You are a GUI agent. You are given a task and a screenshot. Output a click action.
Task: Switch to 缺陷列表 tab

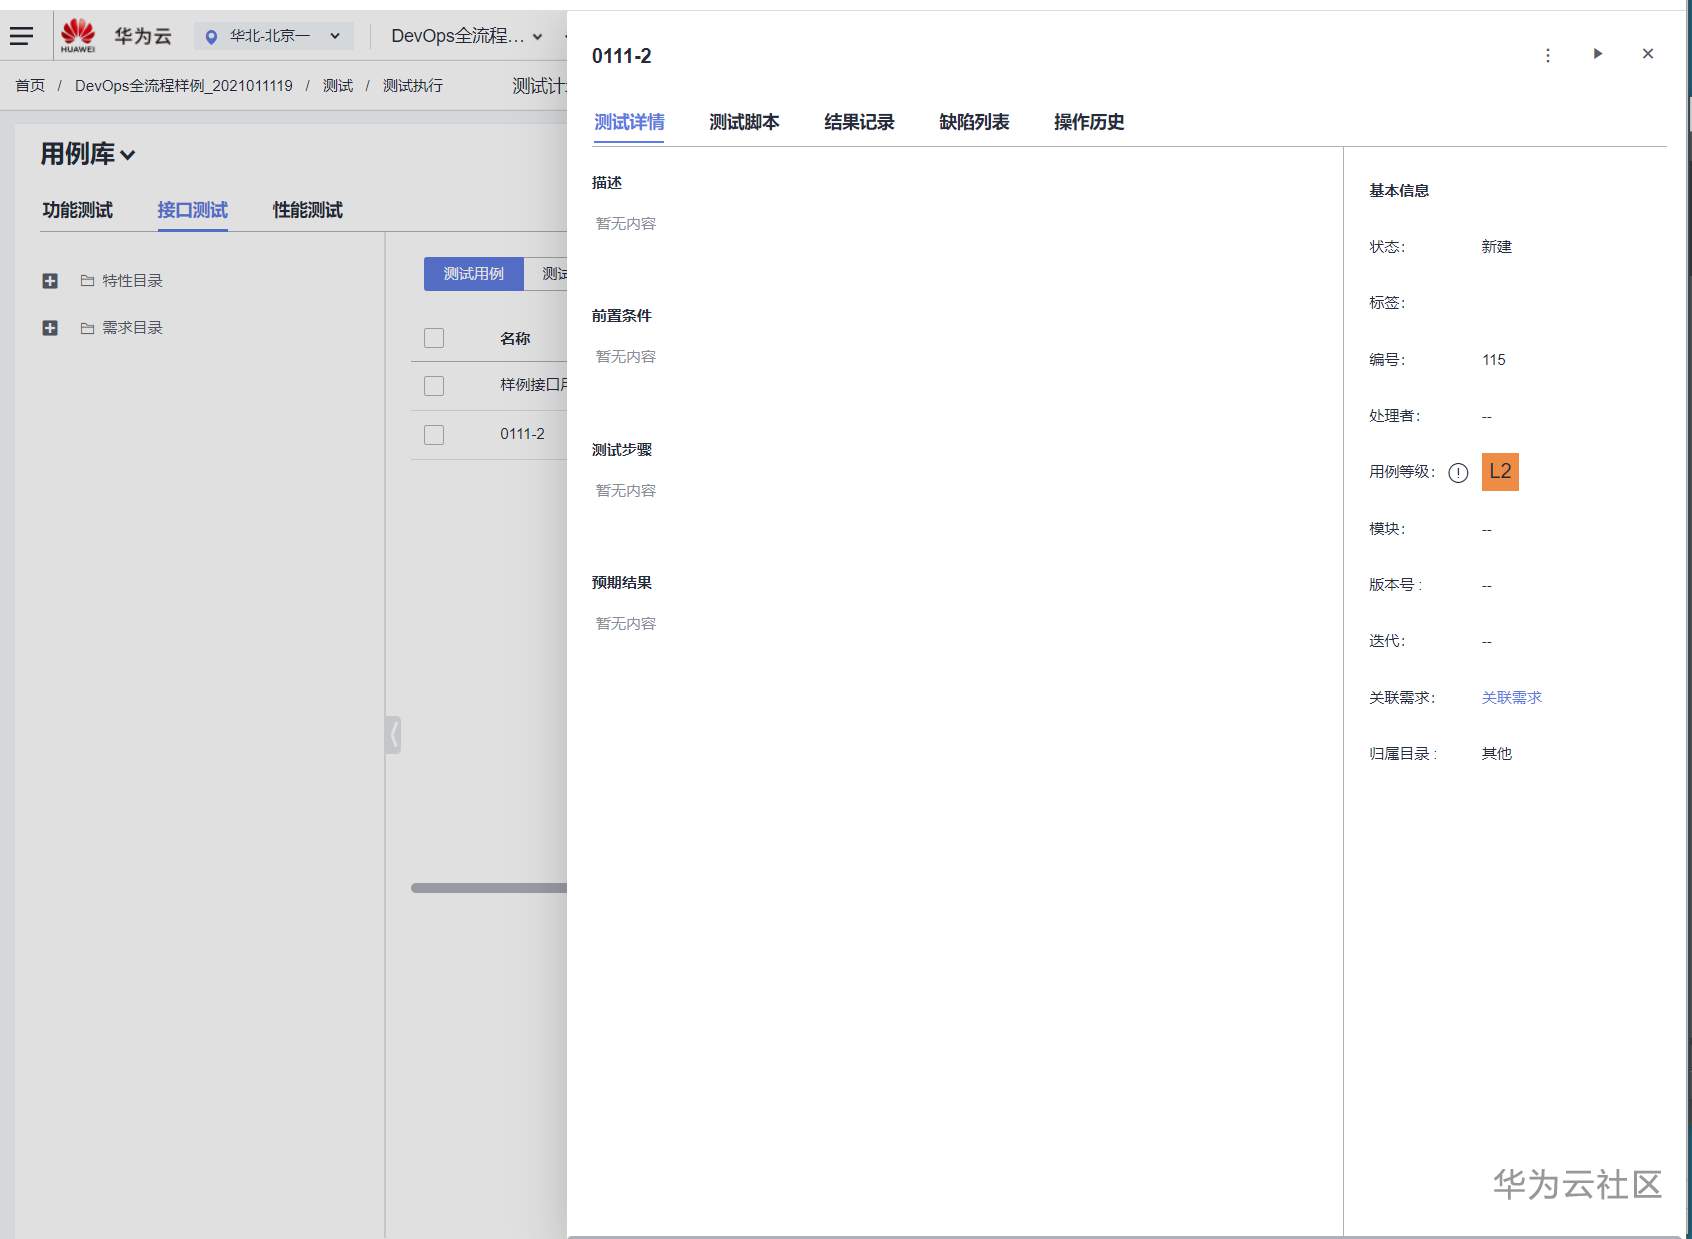(x=974, y=122)
